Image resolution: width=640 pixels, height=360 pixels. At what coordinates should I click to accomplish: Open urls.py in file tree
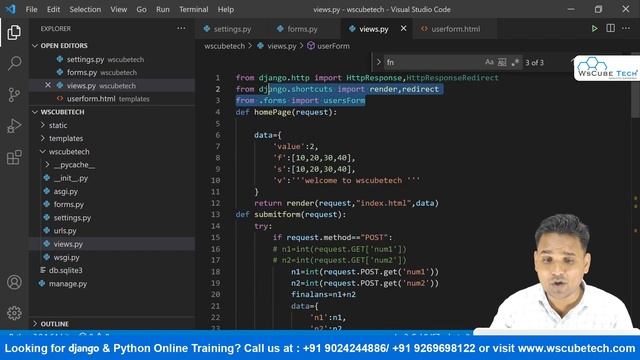pos(65,231)
